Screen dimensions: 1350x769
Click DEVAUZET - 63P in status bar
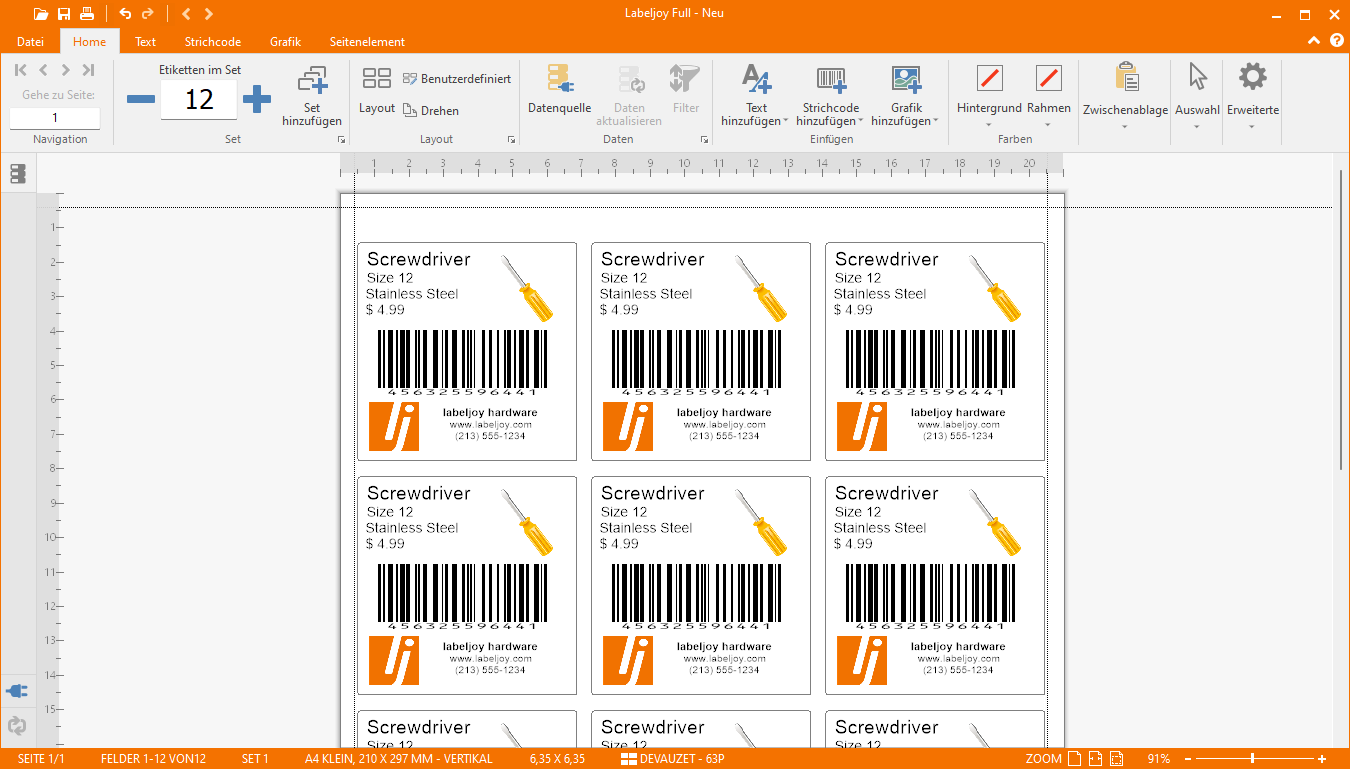pyautogui.click(x=673, y=759)
